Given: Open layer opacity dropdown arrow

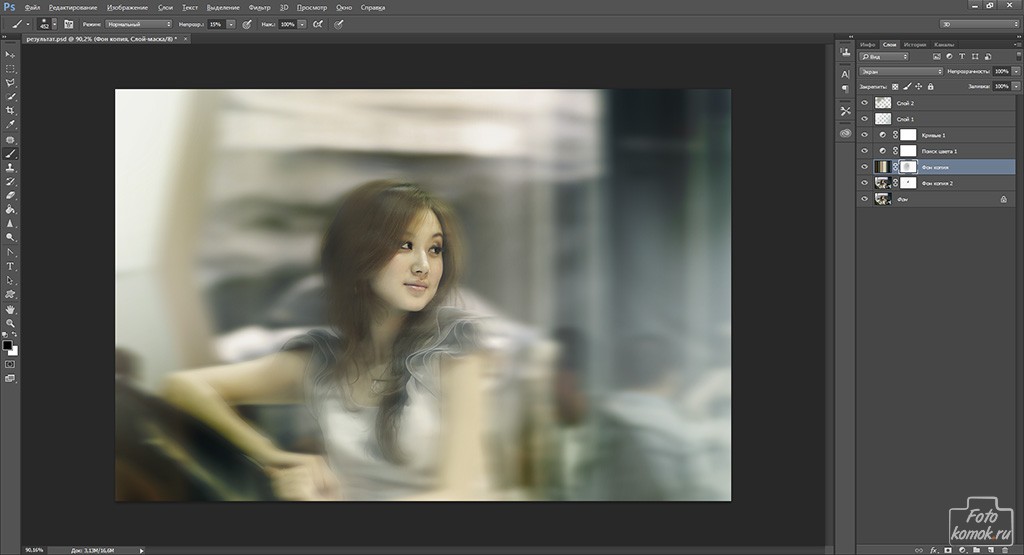Looking at the screenshot, I should tap(1016, 71).
